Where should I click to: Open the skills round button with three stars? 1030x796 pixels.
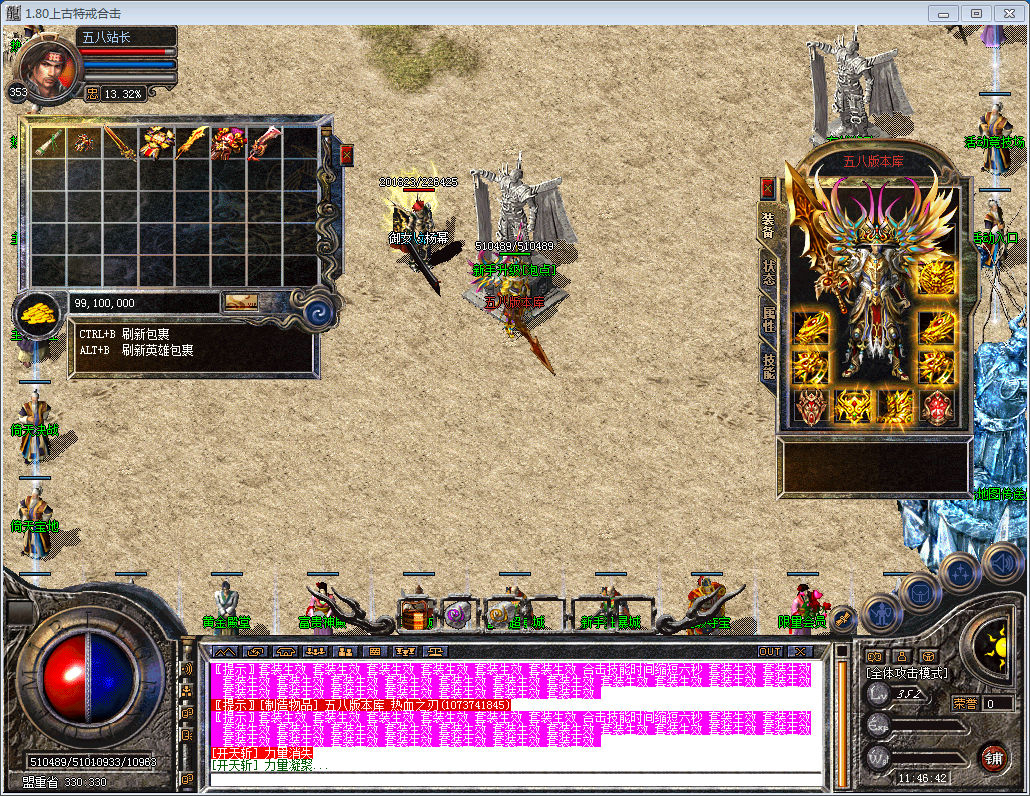(960, 572)
